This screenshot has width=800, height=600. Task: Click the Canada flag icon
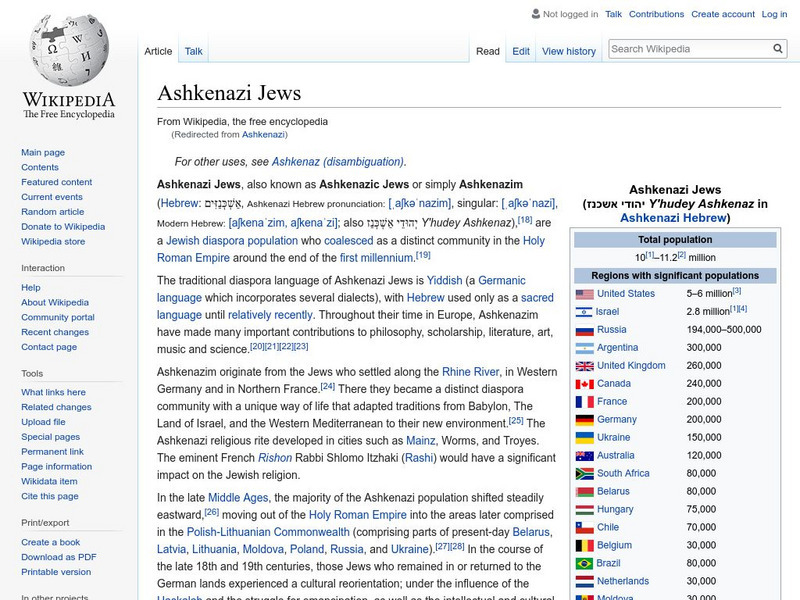(585, 384)
